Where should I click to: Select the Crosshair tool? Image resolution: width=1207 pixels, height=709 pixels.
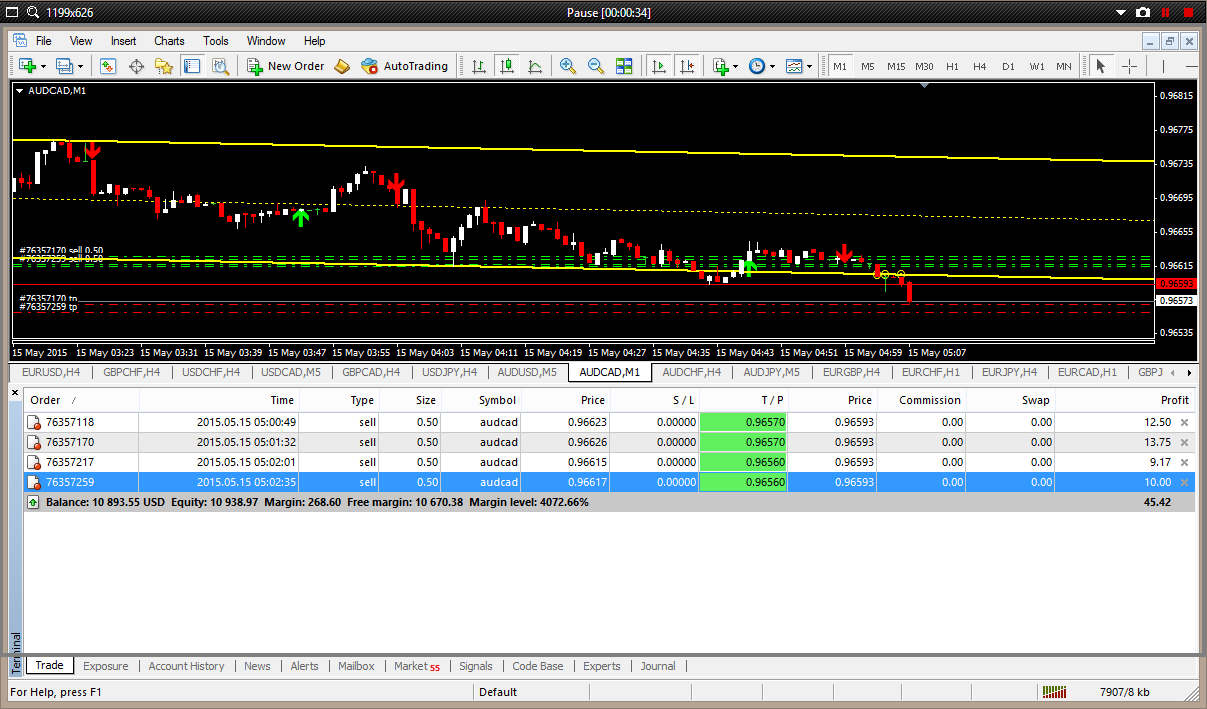(1129, 66)
